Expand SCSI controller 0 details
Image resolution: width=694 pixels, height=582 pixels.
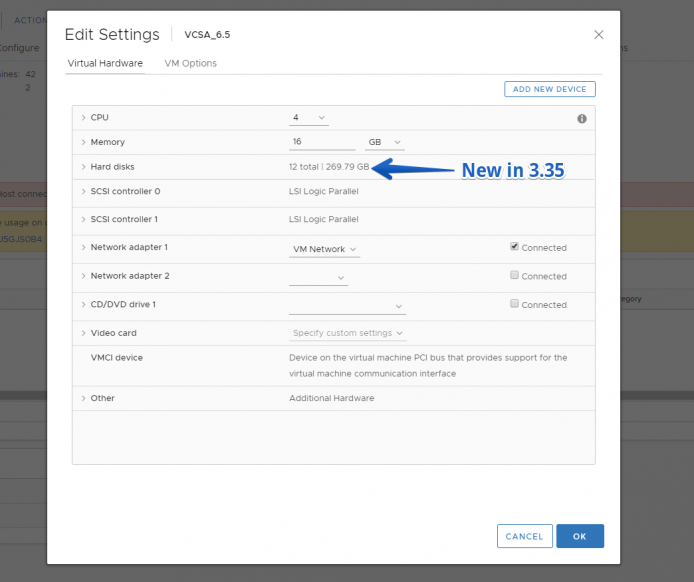tap(83, 191)
